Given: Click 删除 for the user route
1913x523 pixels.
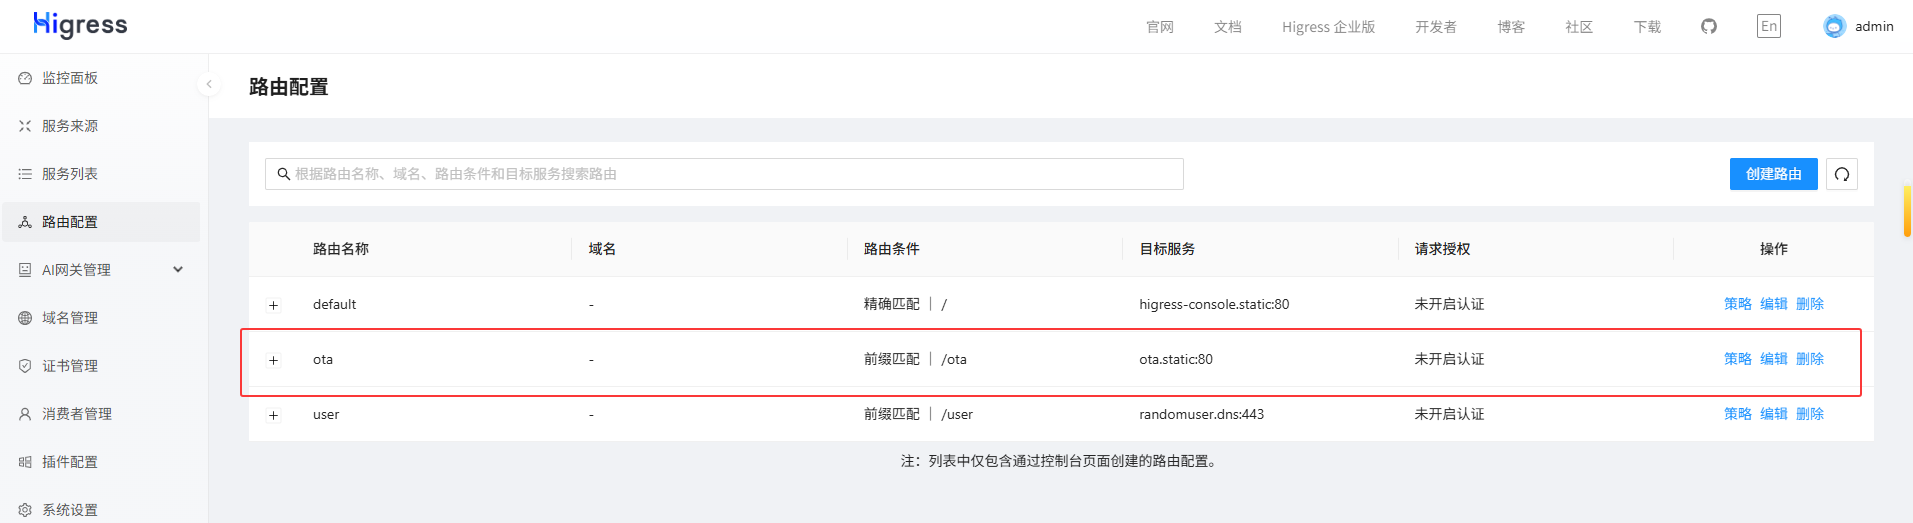Looking at the screenshot, I should point(1810,414).
